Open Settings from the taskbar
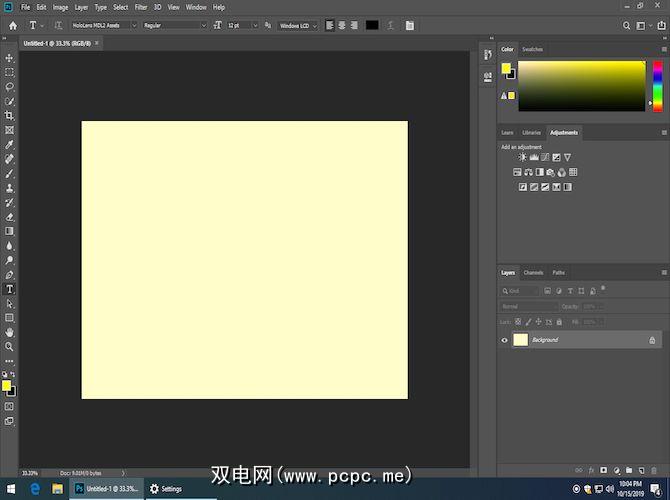This screenshot has height=500, width=670. [x=166, y=489]
